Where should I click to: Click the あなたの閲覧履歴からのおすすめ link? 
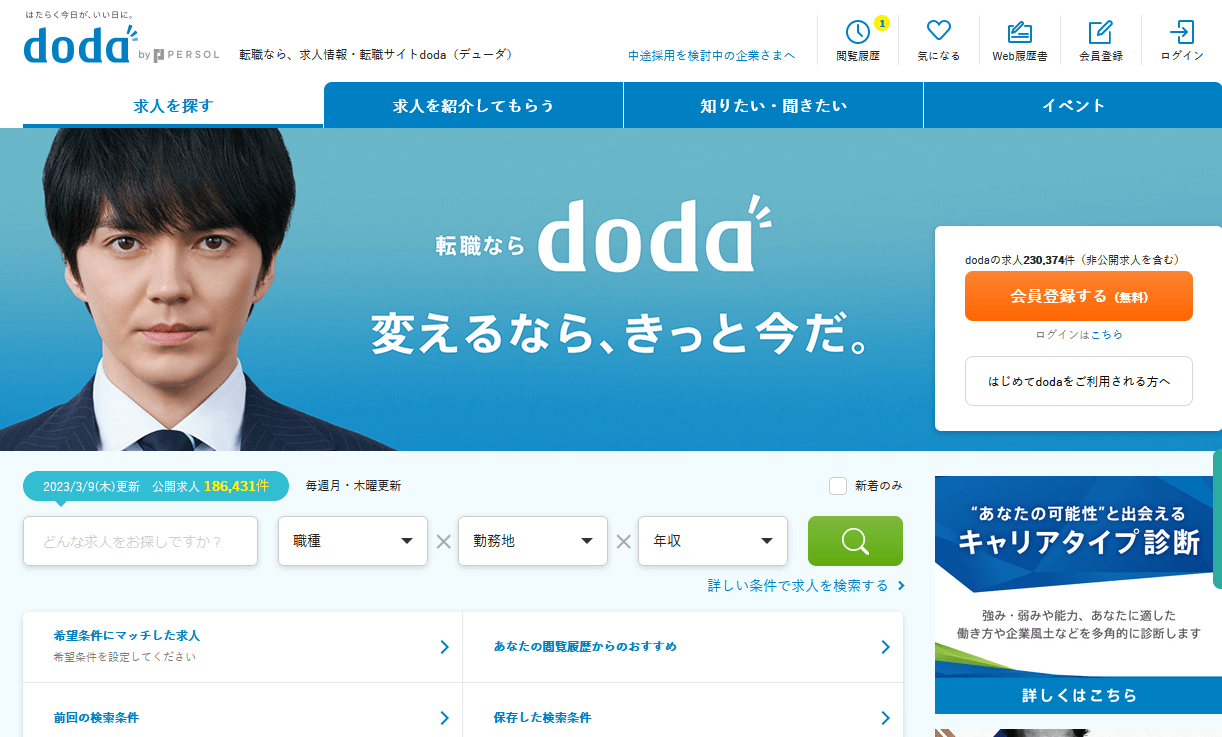click(585, 647)
